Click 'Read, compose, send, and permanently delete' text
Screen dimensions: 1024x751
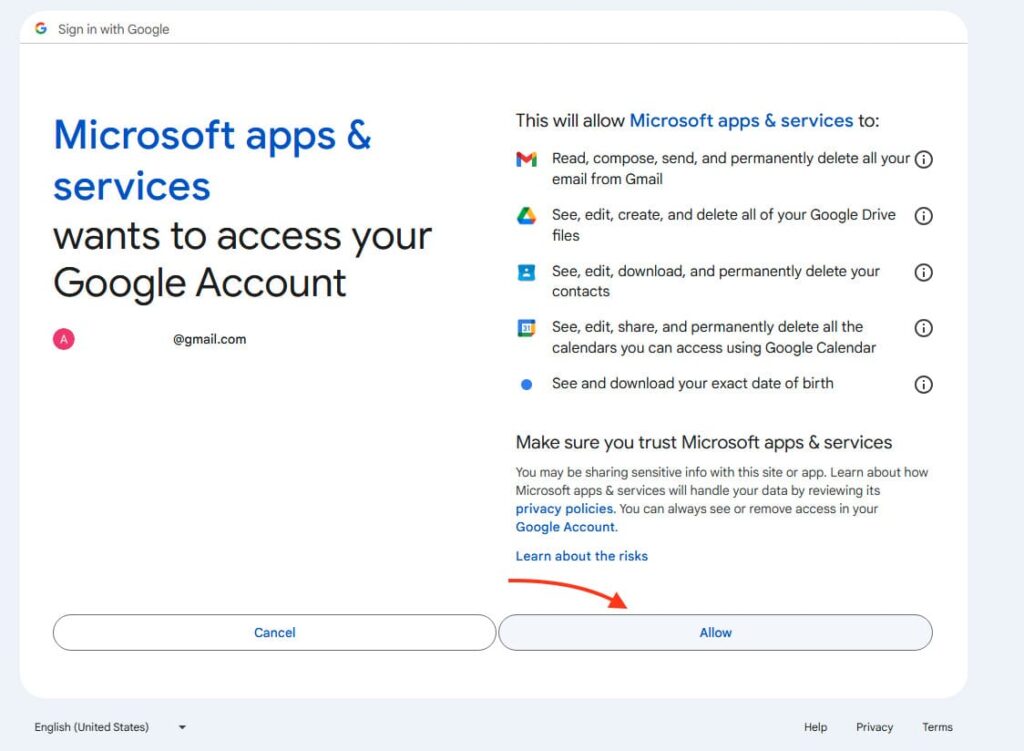[731, 168]
